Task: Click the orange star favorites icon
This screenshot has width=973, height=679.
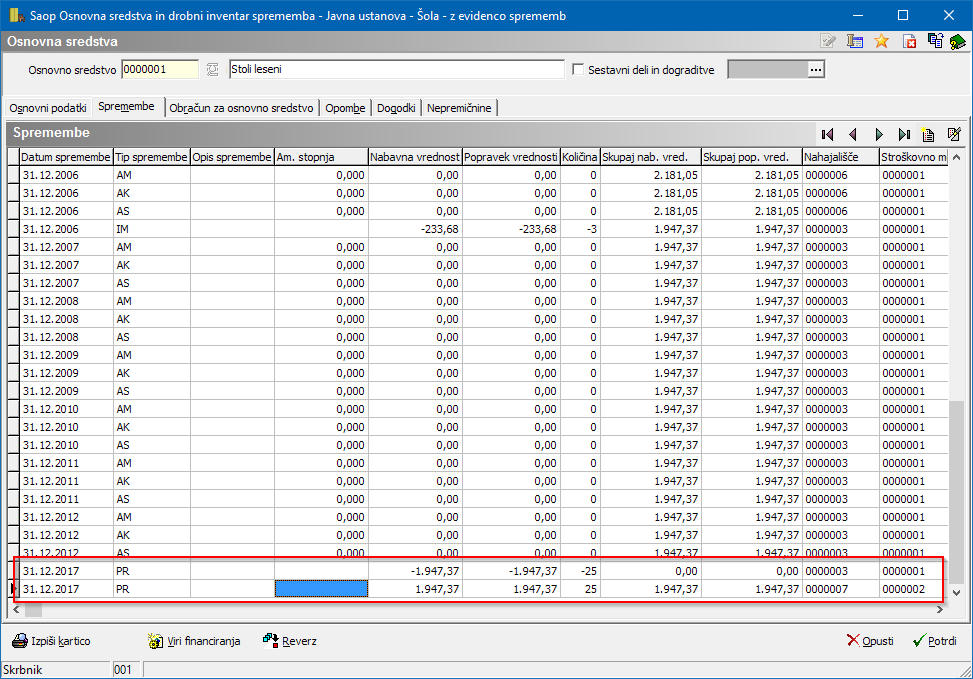Action: (881, 41)
